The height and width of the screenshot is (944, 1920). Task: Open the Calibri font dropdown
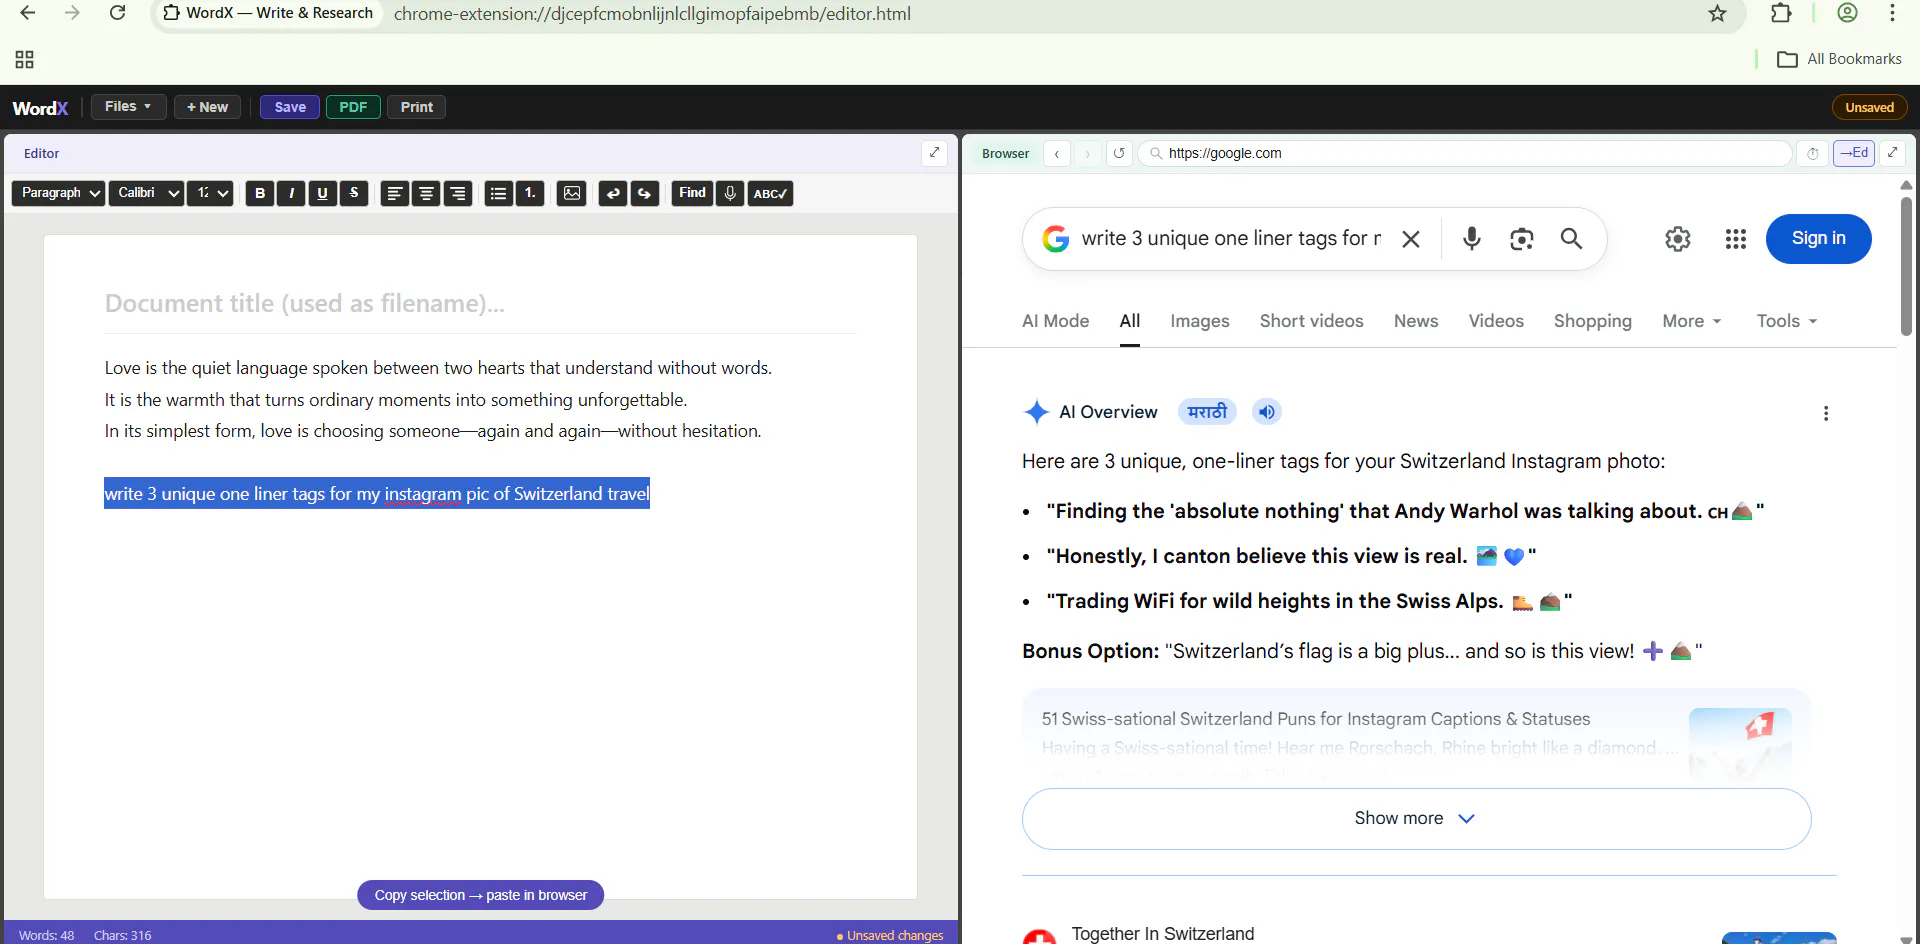pyautogui.click(x=146, y=193)
